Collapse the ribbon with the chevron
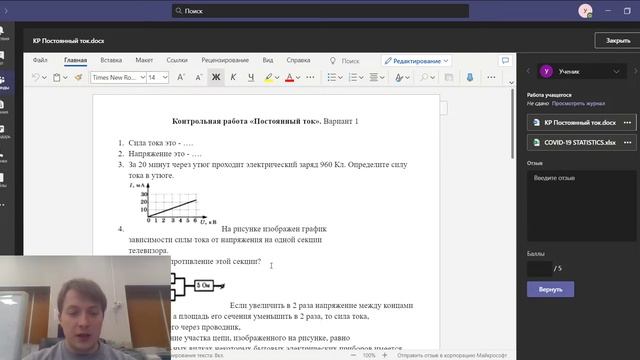 pos(511,82)
